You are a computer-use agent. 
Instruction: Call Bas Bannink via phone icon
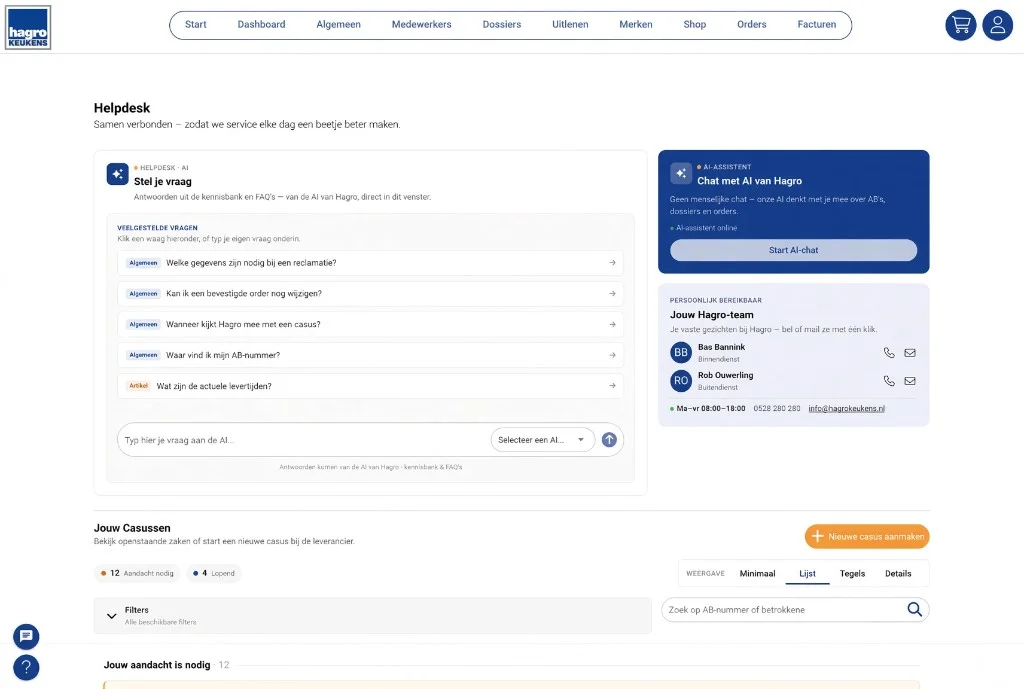889,353
